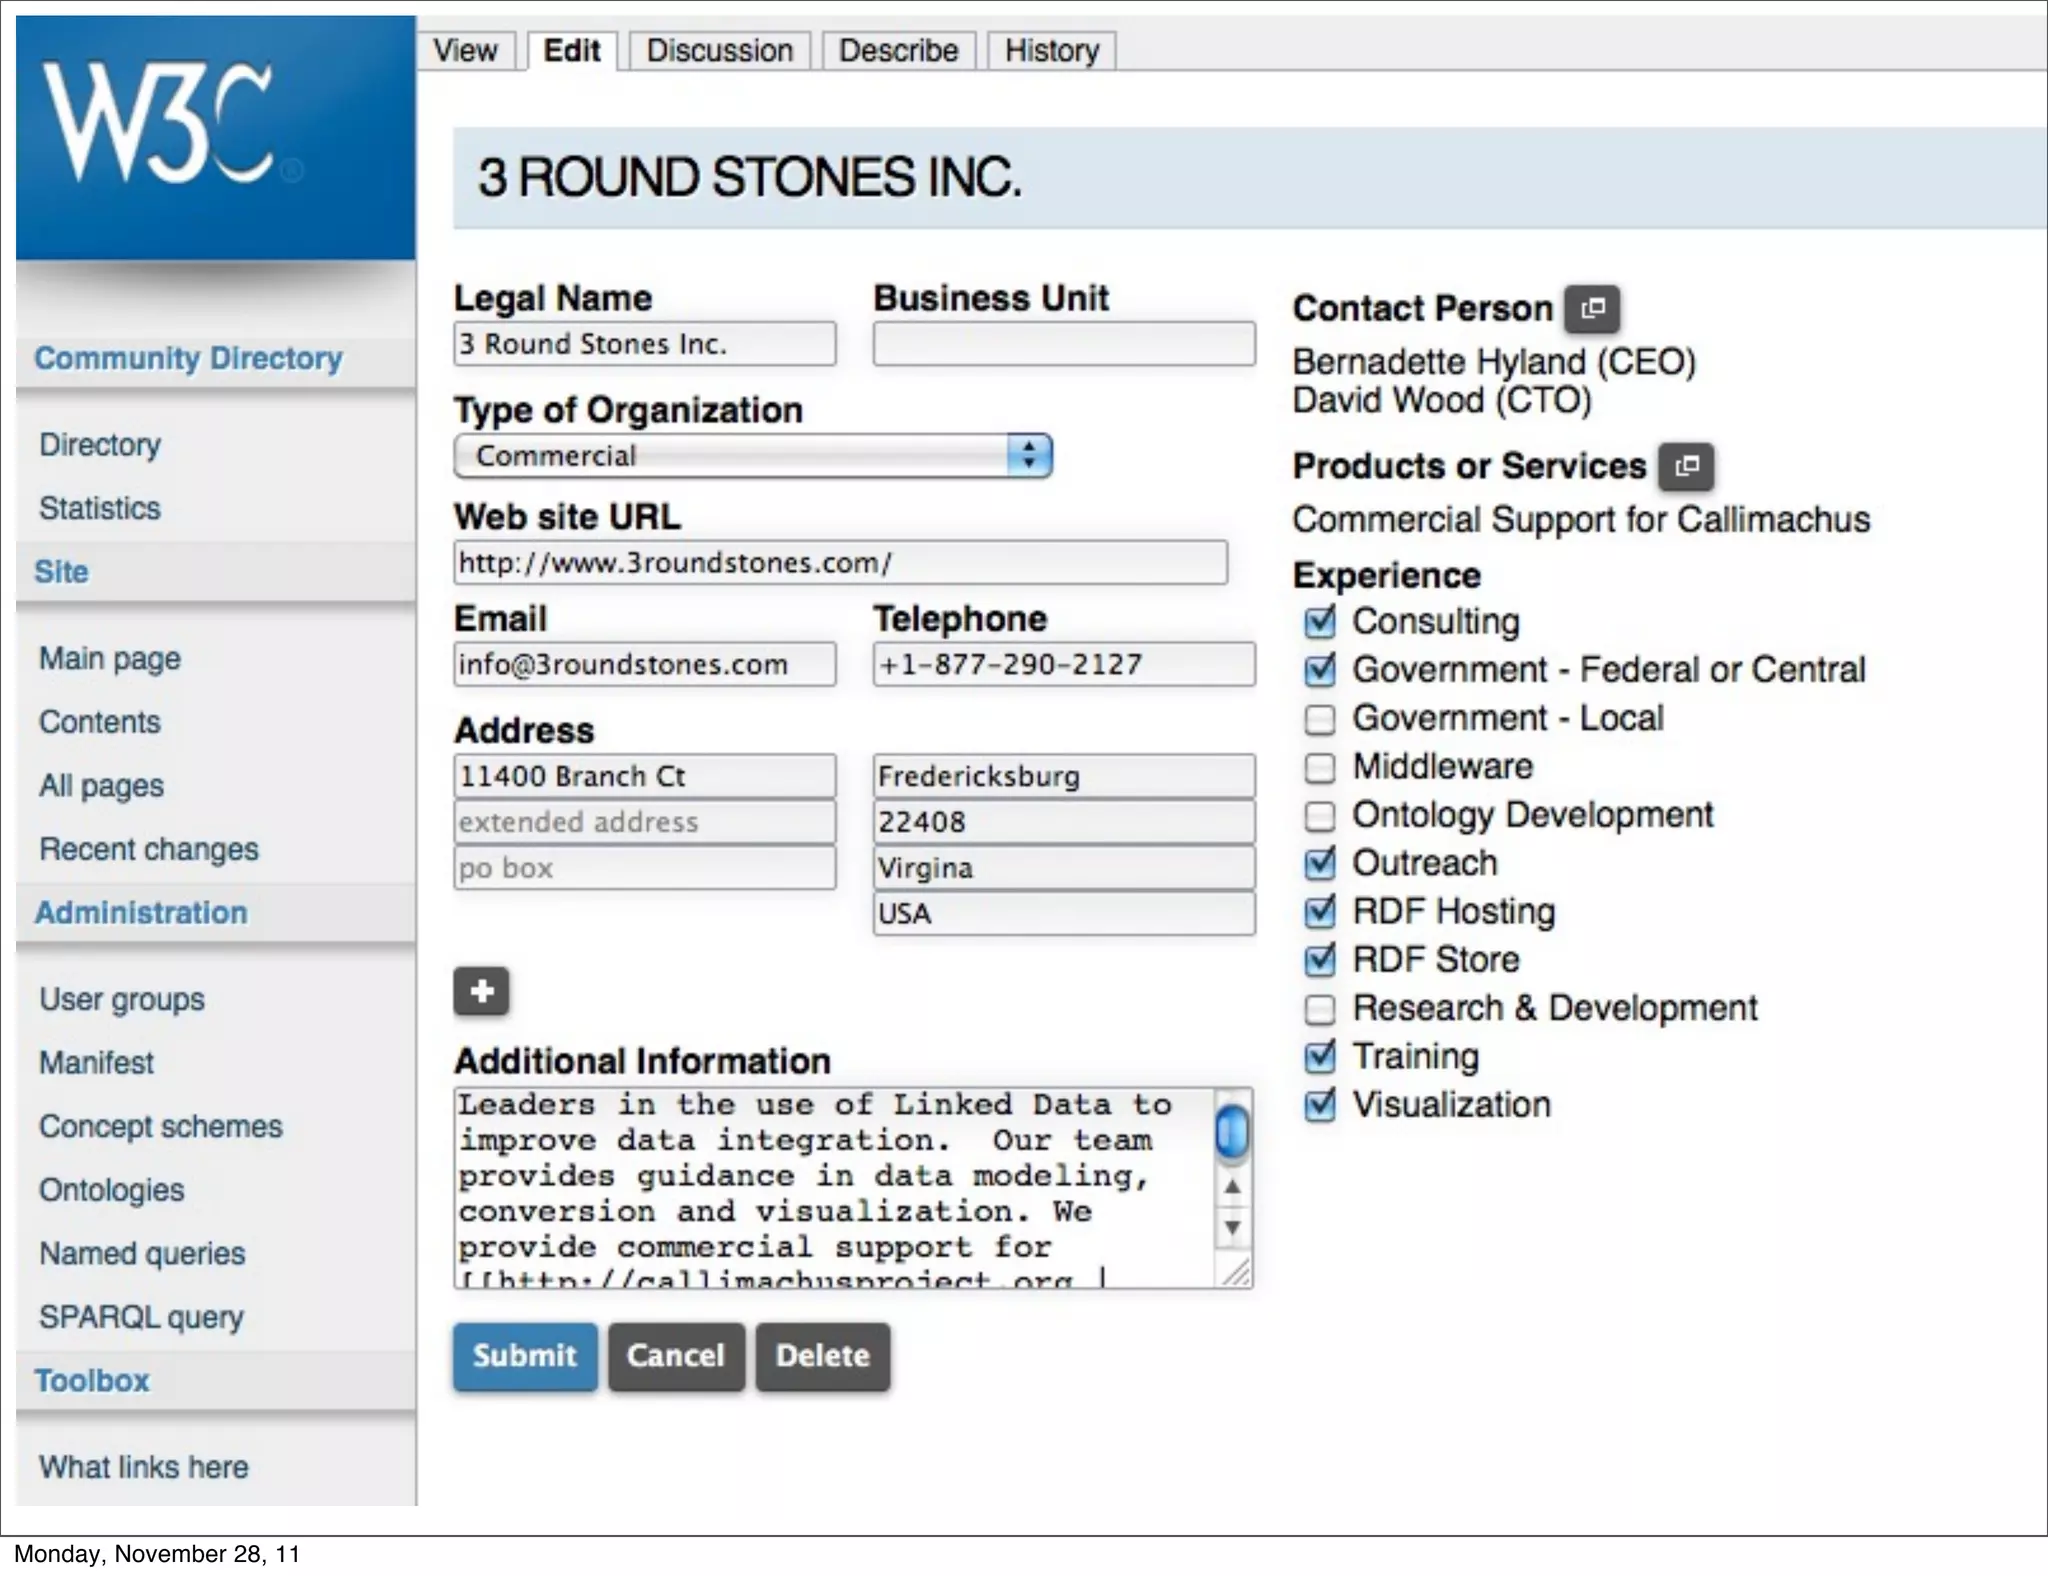Viewport: 2048px width, 1576px height.
Task: Click the Delete button
Action: point(822,1356)
